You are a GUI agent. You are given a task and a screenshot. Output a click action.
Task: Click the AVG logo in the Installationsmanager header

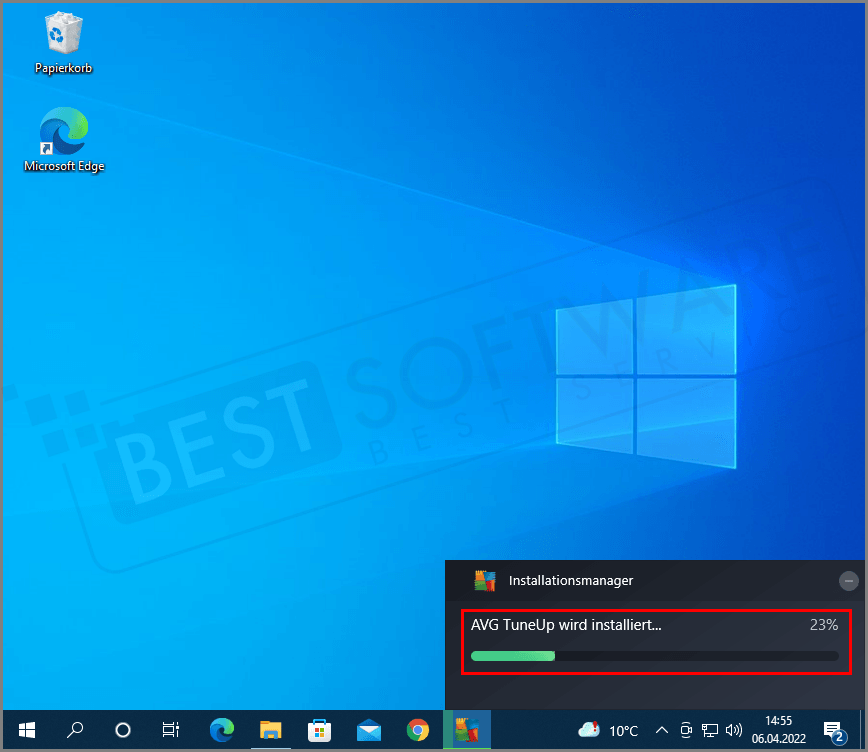click(x=484, y=580)
